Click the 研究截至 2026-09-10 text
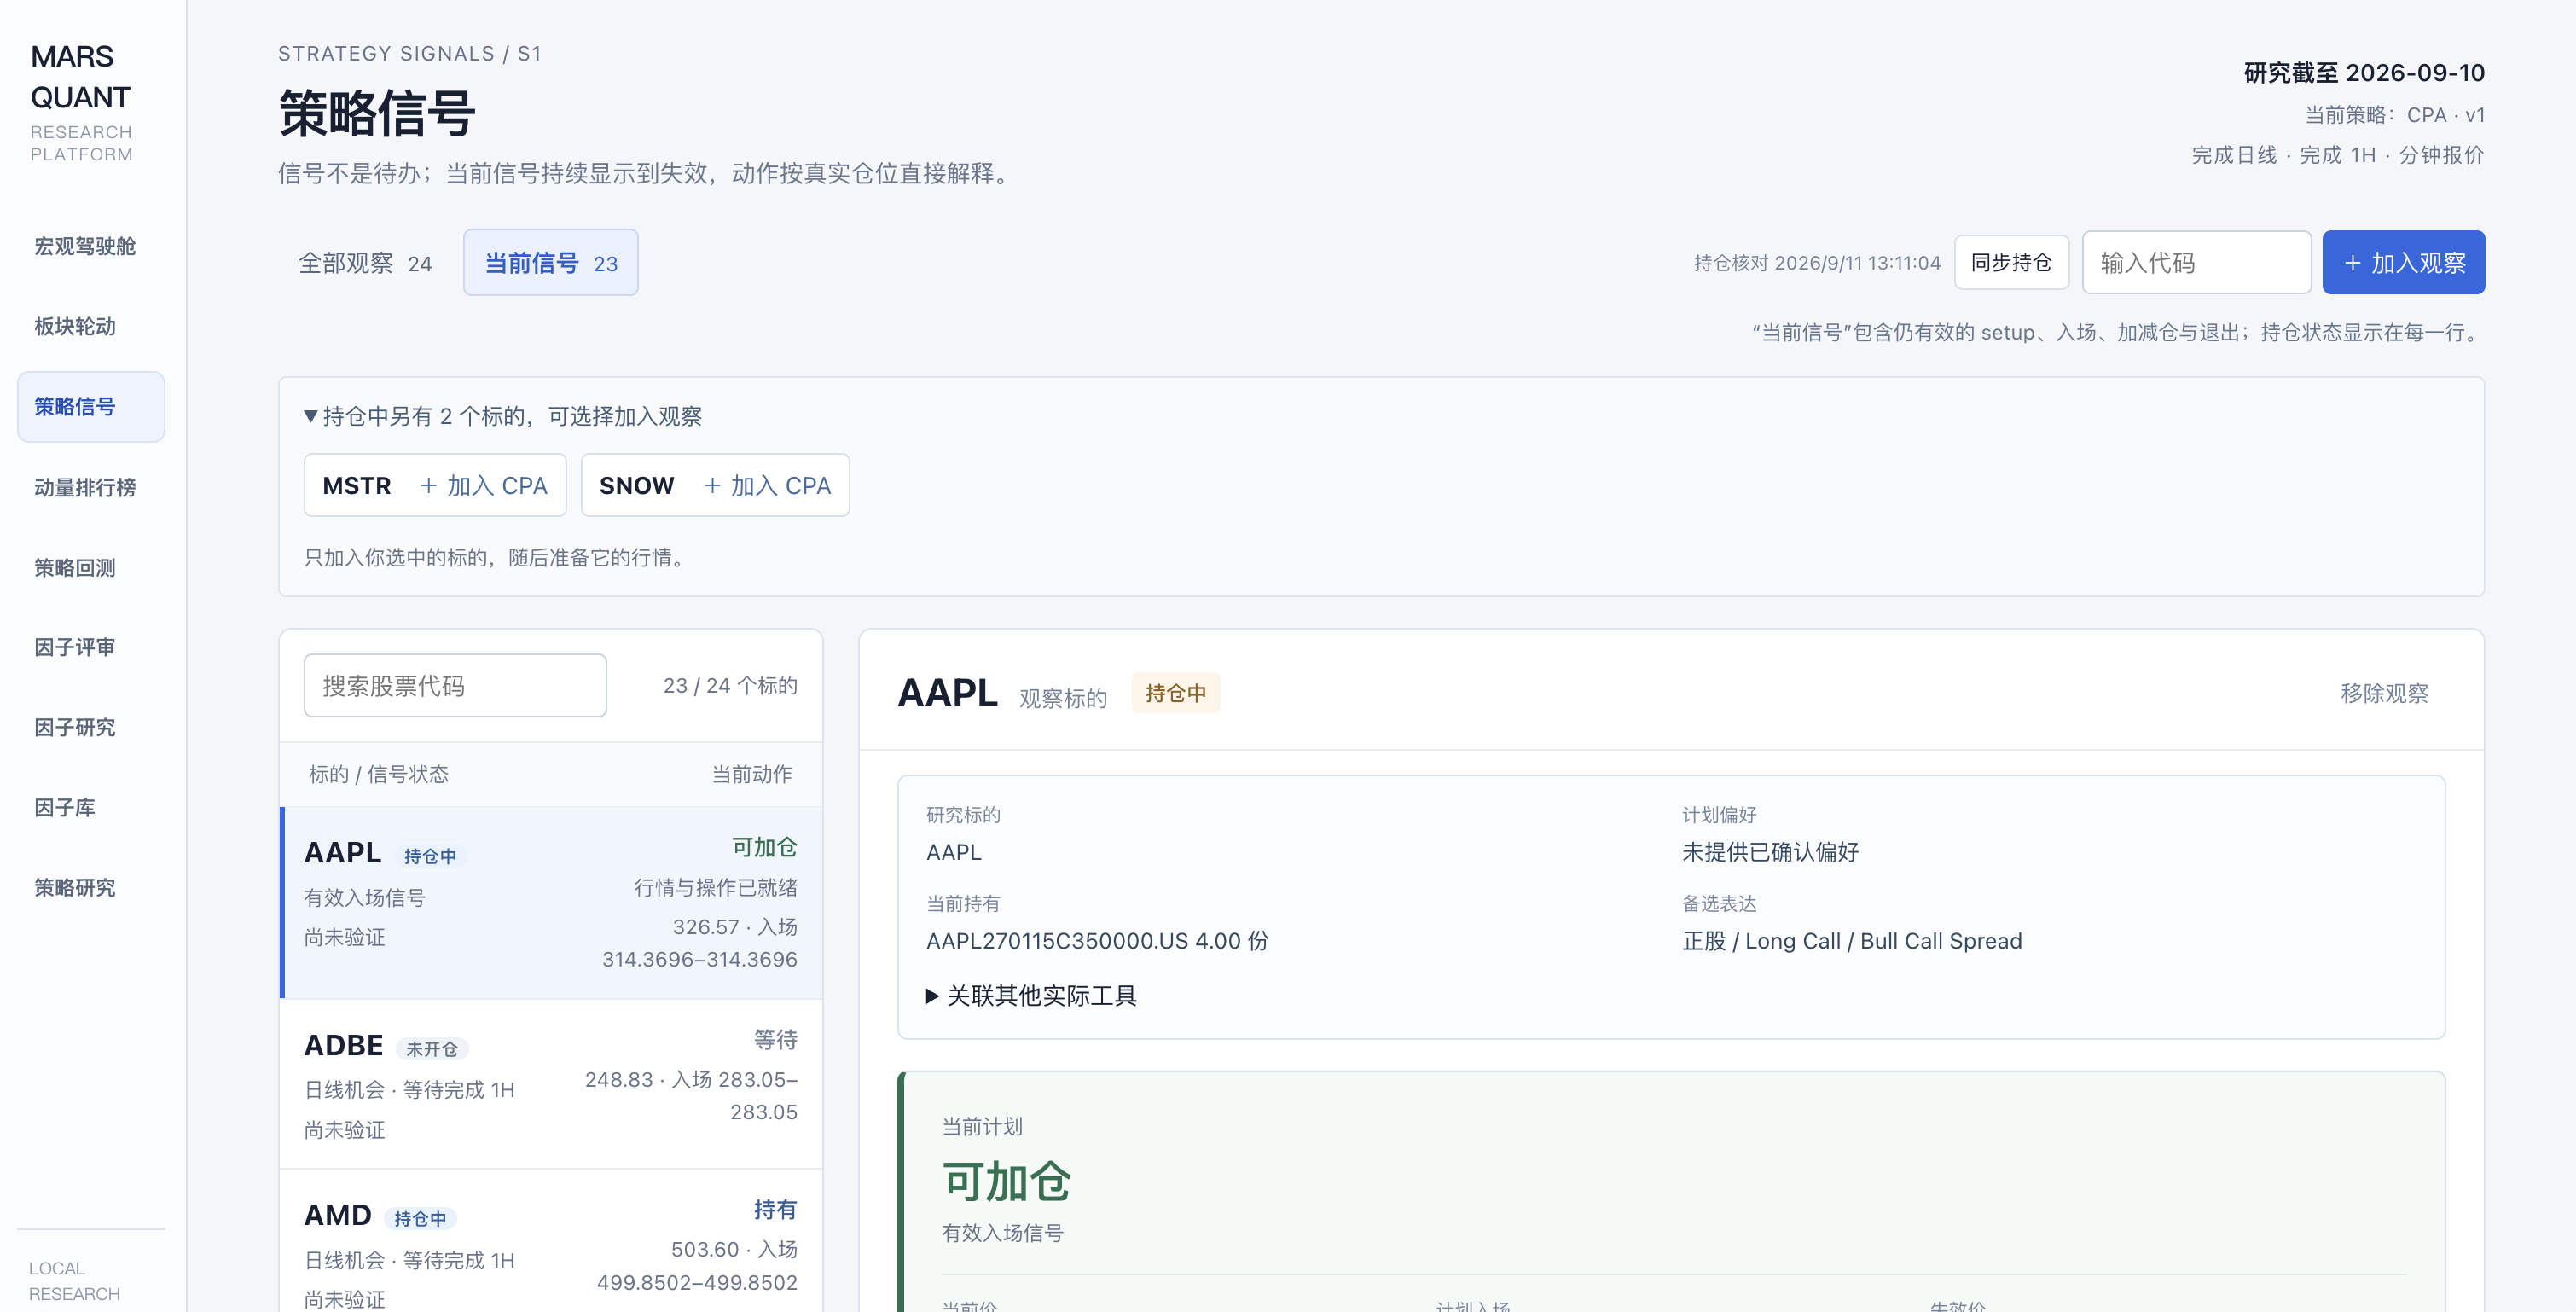The image size is (2576, 1312). (2364, 73)
